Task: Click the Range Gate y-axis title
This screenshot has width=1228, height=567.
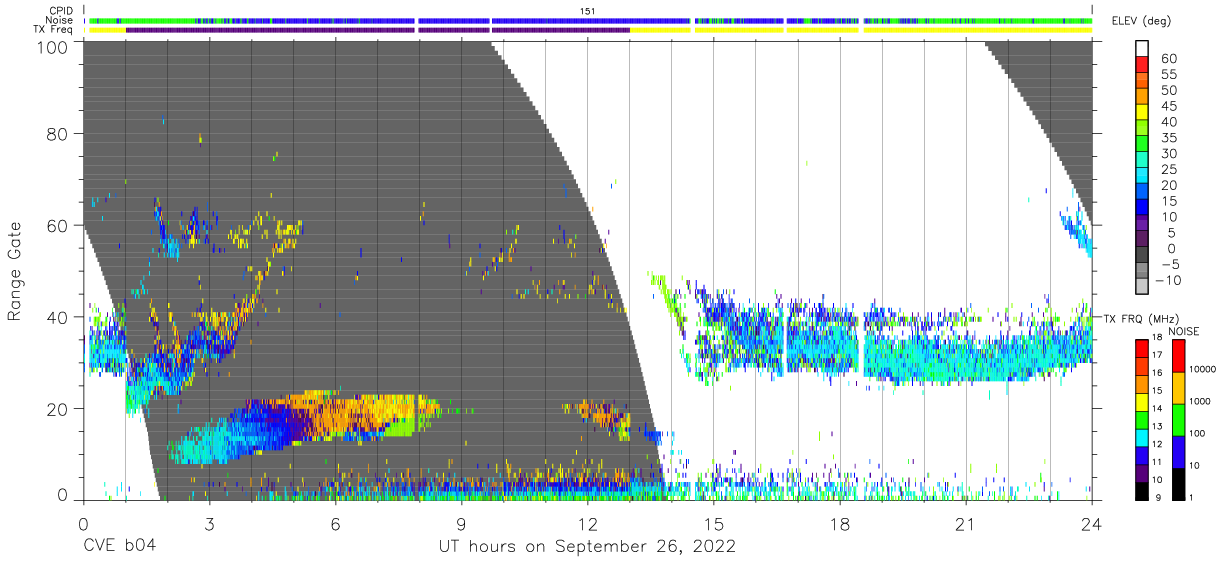Action: click(x=15, y=272)
